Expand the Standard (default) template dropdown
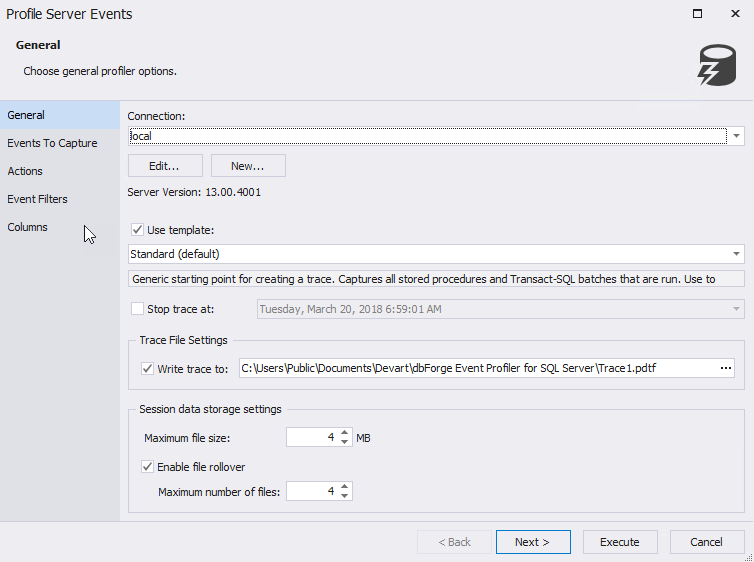This screenshot has width=754, height=562. click(x=737, y=254)
